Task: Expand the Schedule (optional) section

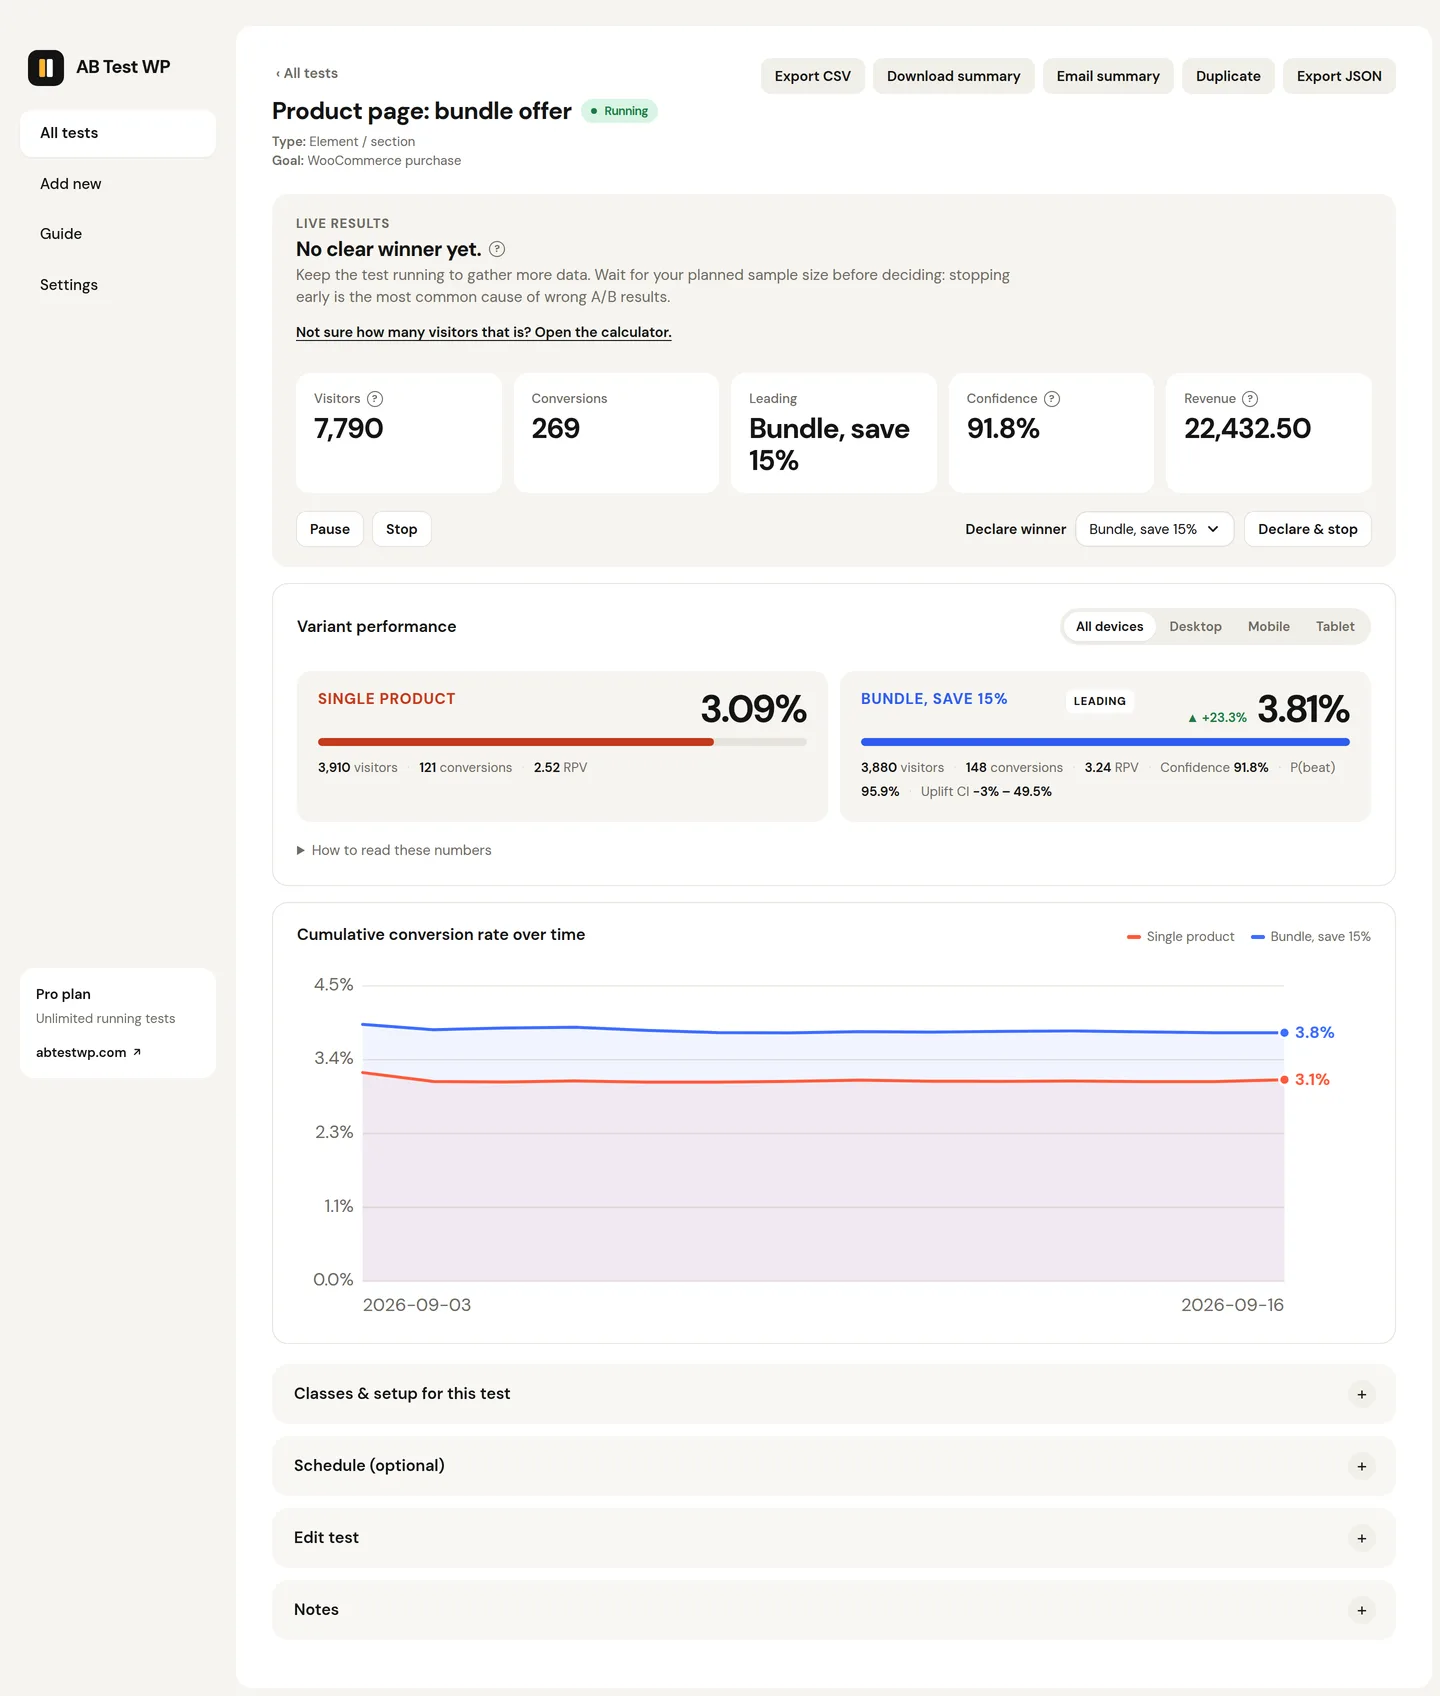Action: pyautogui.click(x=833, y=1466)
